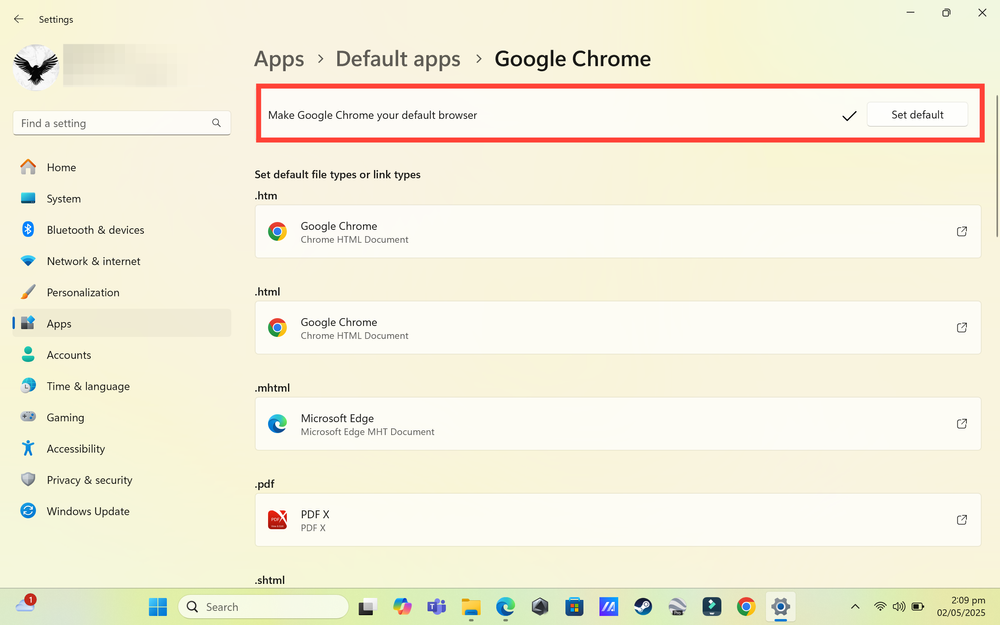The image size is (1000, 625).
Task: Open Steam from the taskbar
Action: point(643,607)
